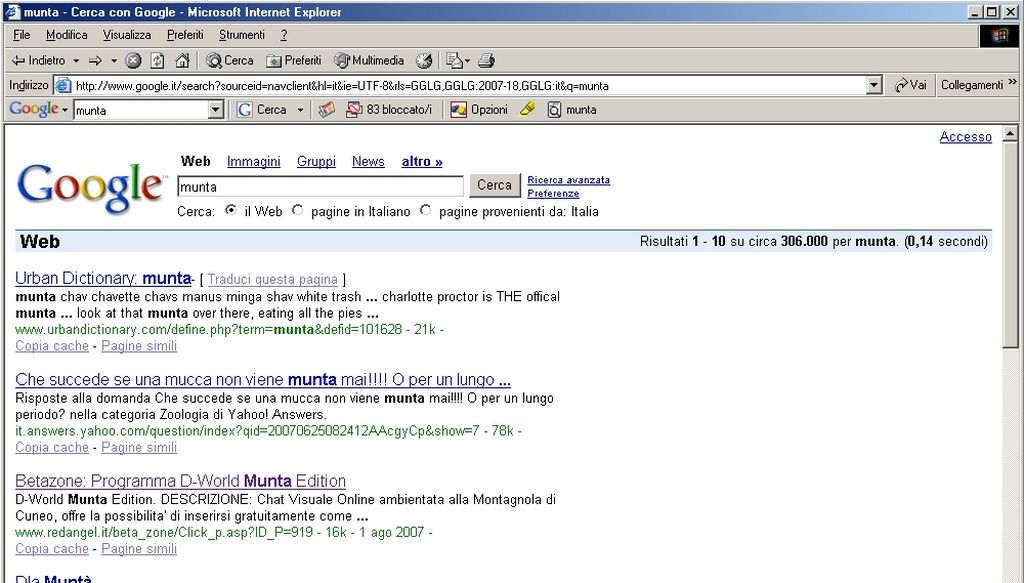Open the Multimedia toolbar button

pyautogui.click(x=369, y=60)
